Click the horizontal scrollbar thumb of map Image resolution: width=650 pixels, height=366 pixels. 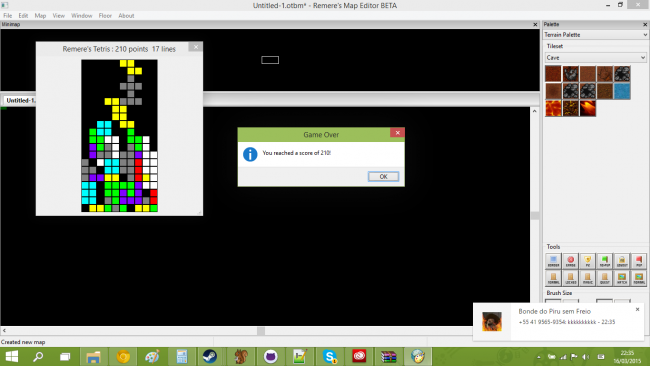click(261, 331)
